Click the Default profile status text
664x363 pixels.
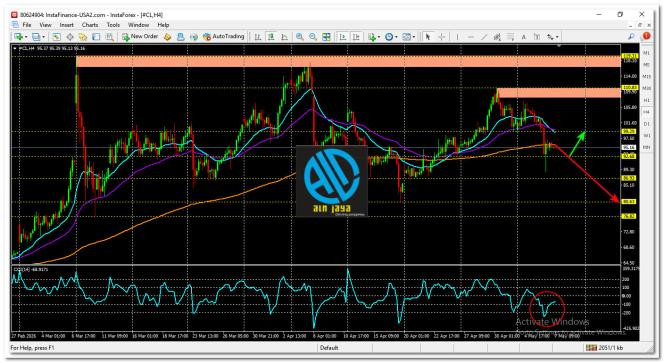click(x=329, y=348)
